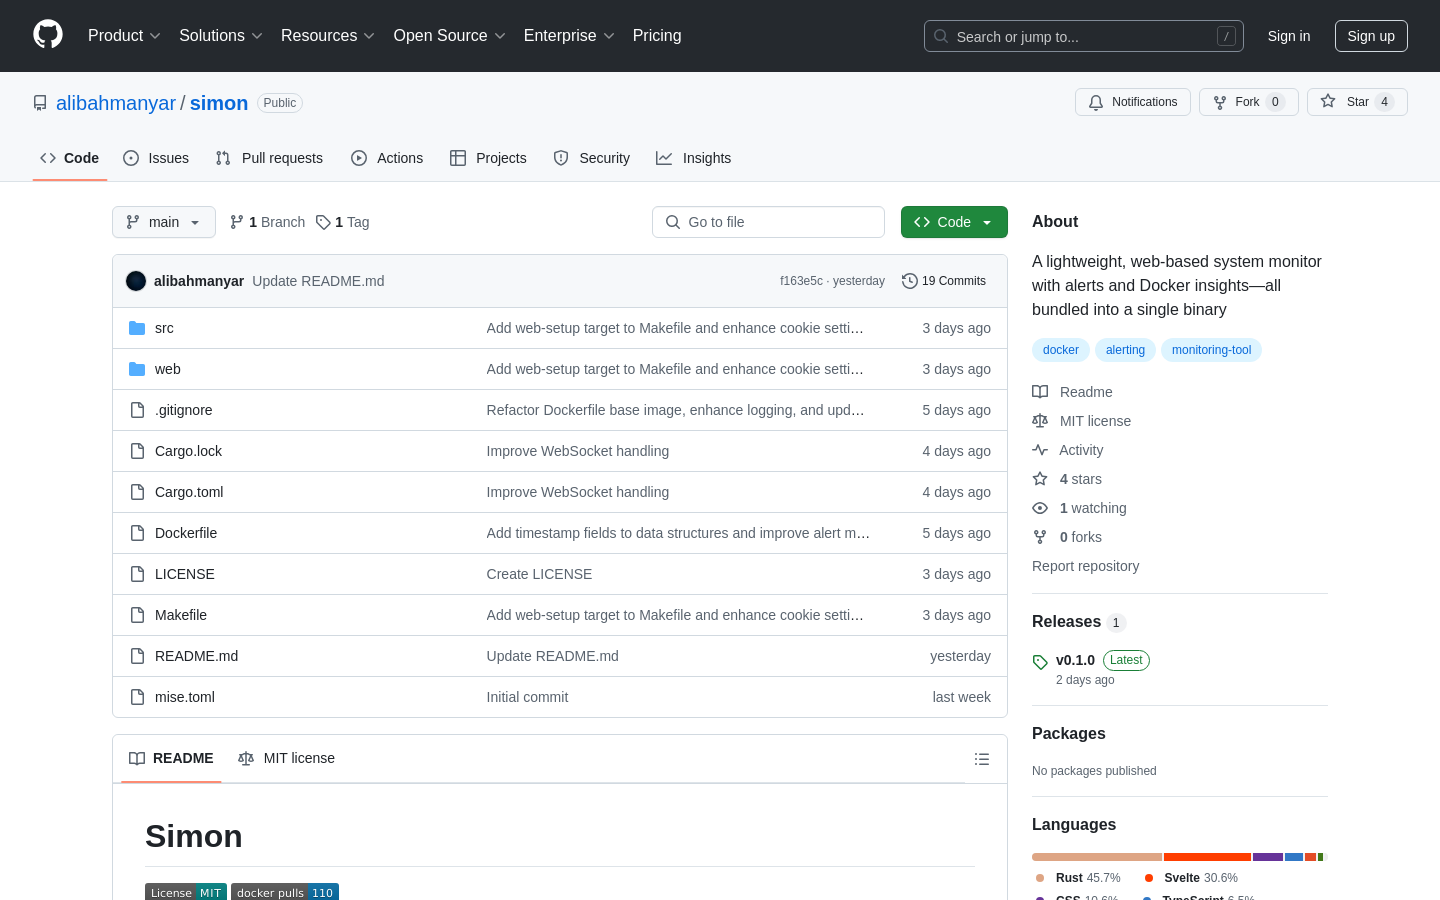View the 1 Branch link
This screenshot has height=900, width=1440.
coord(267,222)
